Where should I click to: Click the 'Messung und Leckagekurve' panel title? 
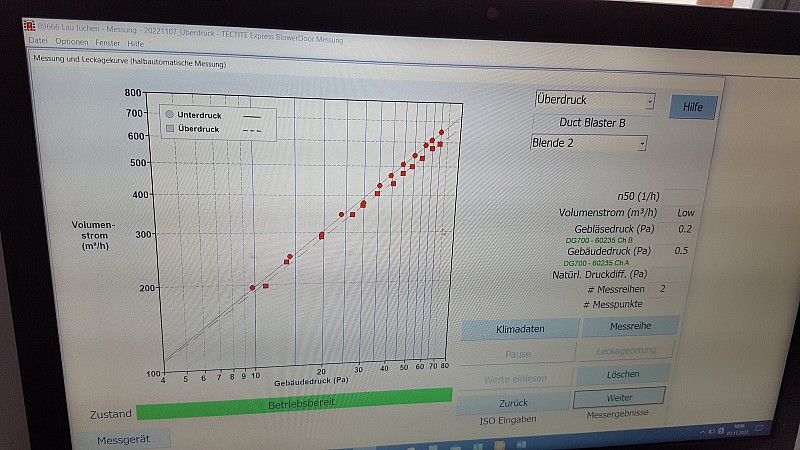(x=130, y=61)
